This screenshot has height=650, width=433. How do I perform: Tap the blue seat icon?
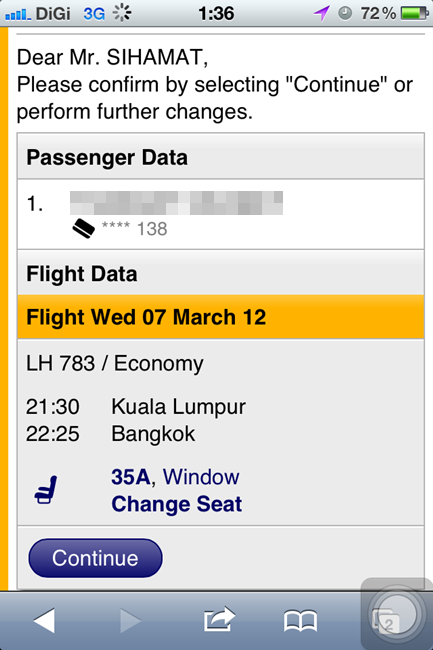coord(46,490)
